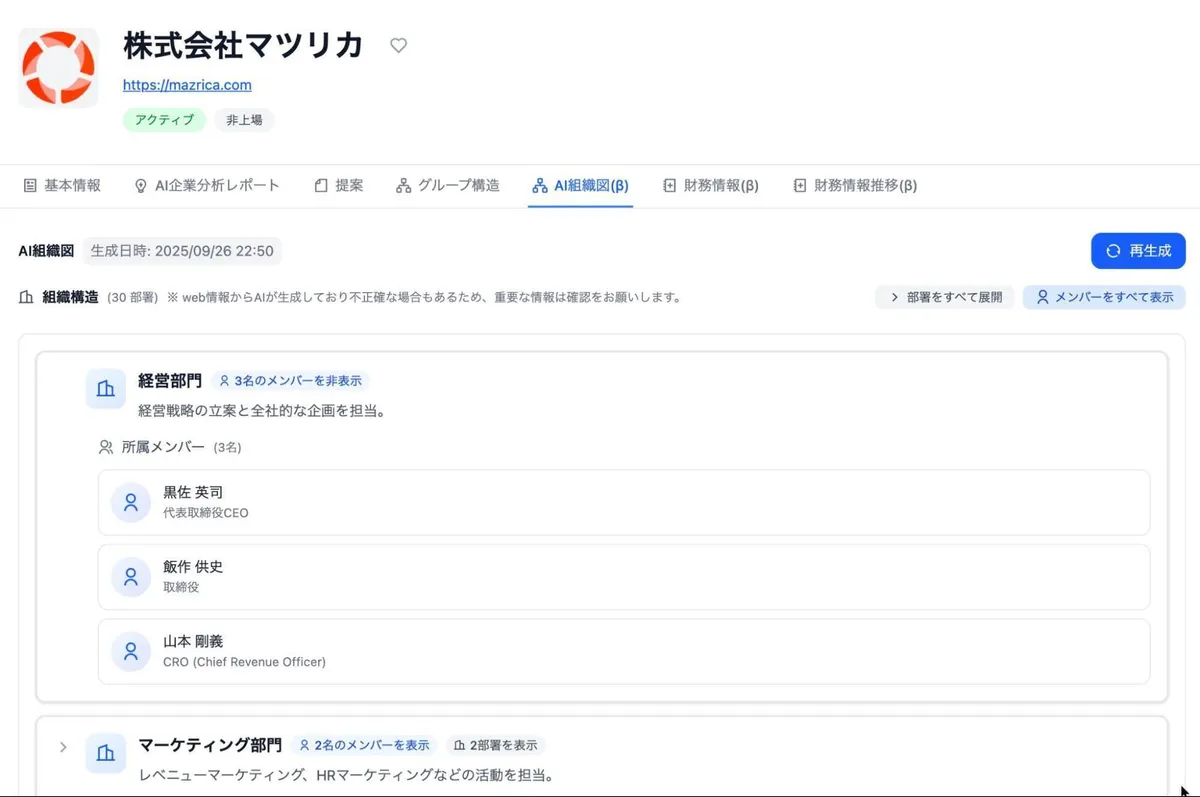This screenshot has width=1200, height=797.
Task: Open the グループ構造 tab
Action: coord(447,185)
